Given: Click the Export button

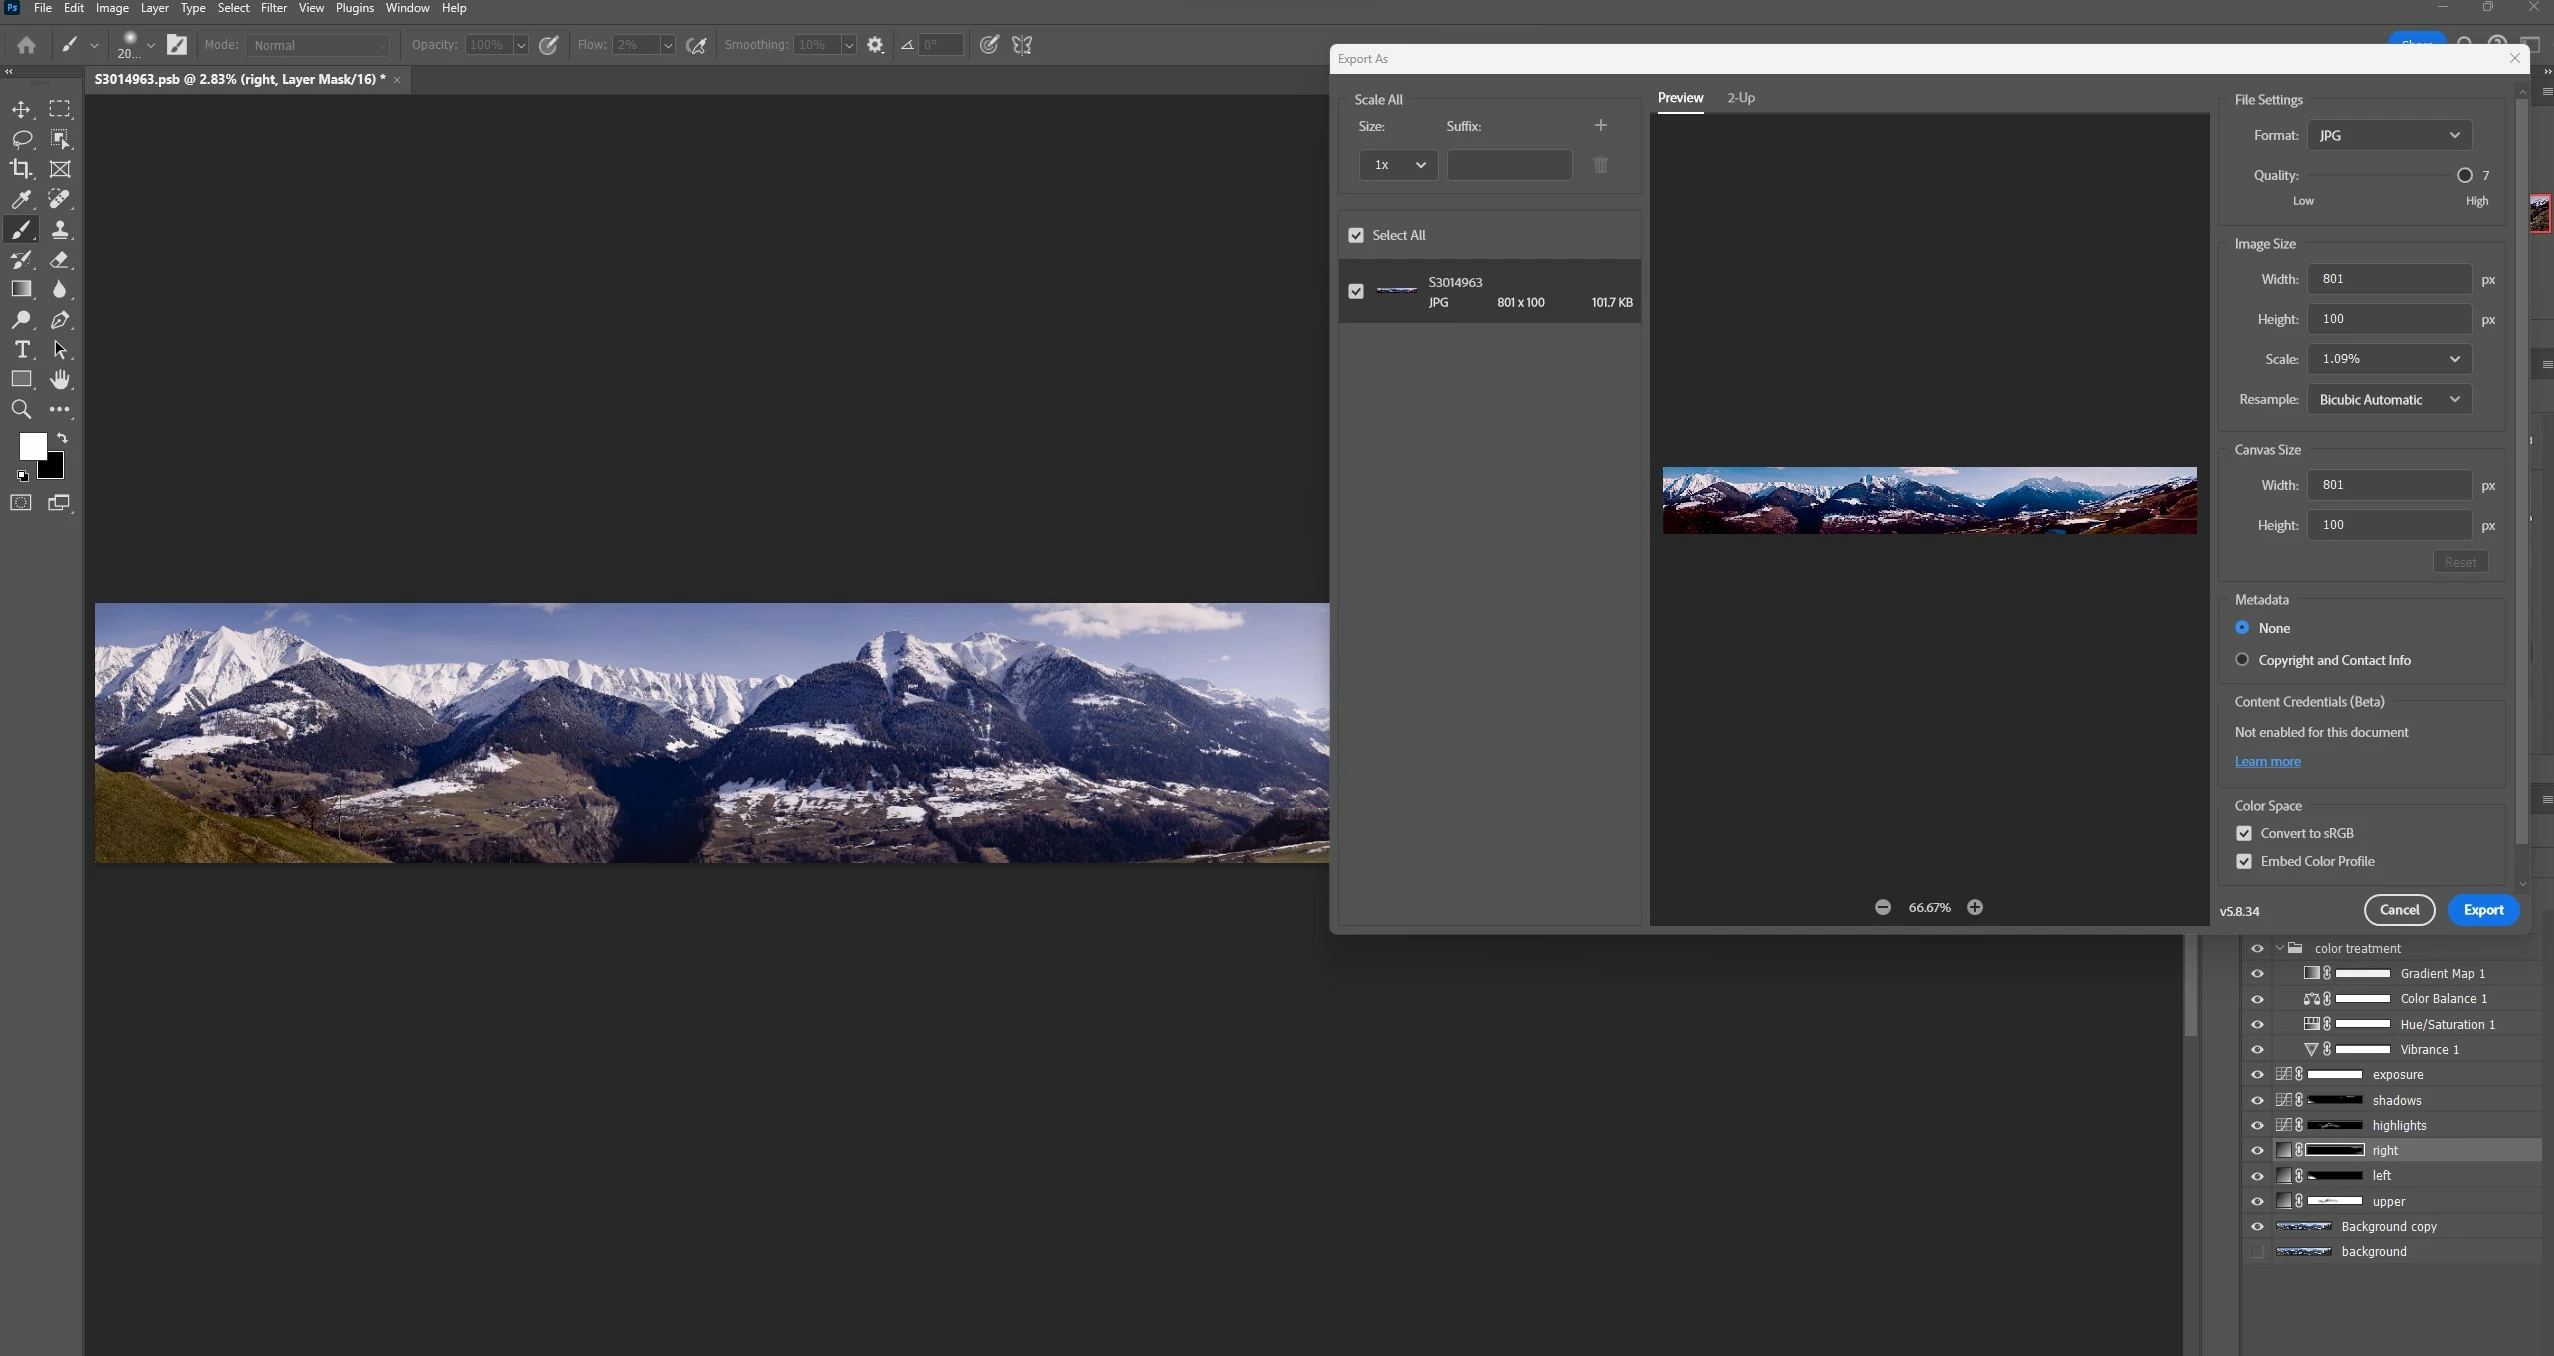Looking at the screenshot, I should (x=2483, y=910).
